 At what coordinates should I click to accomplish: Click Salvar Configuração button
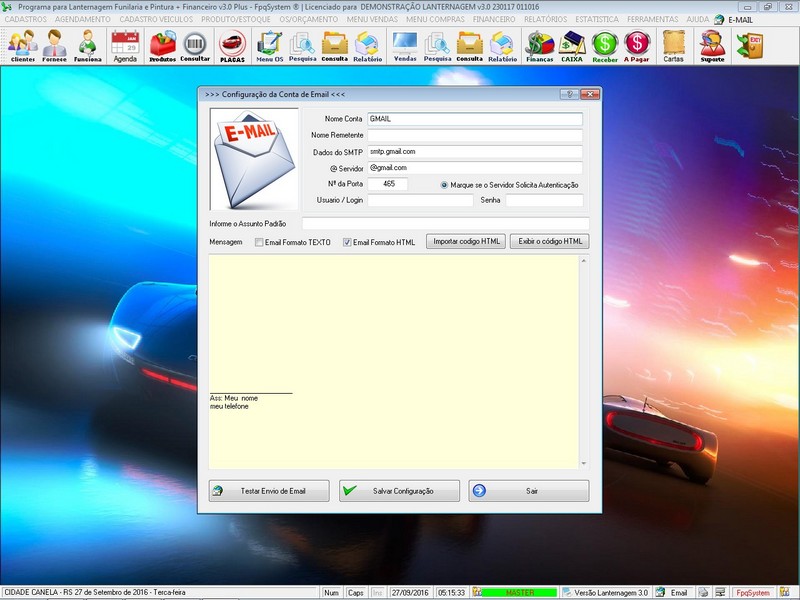click(x=399, y=491)
